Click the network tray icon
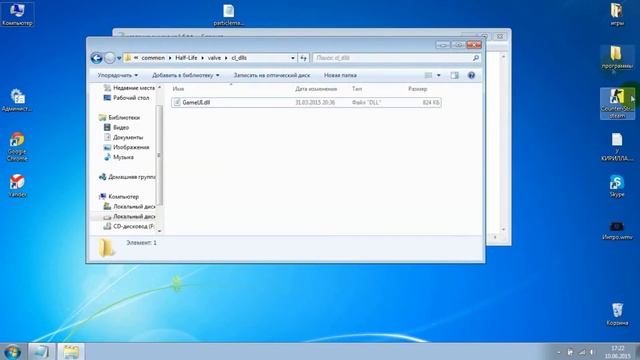The width and height of the screenshot is (640, 360). (x=582, y=352)
